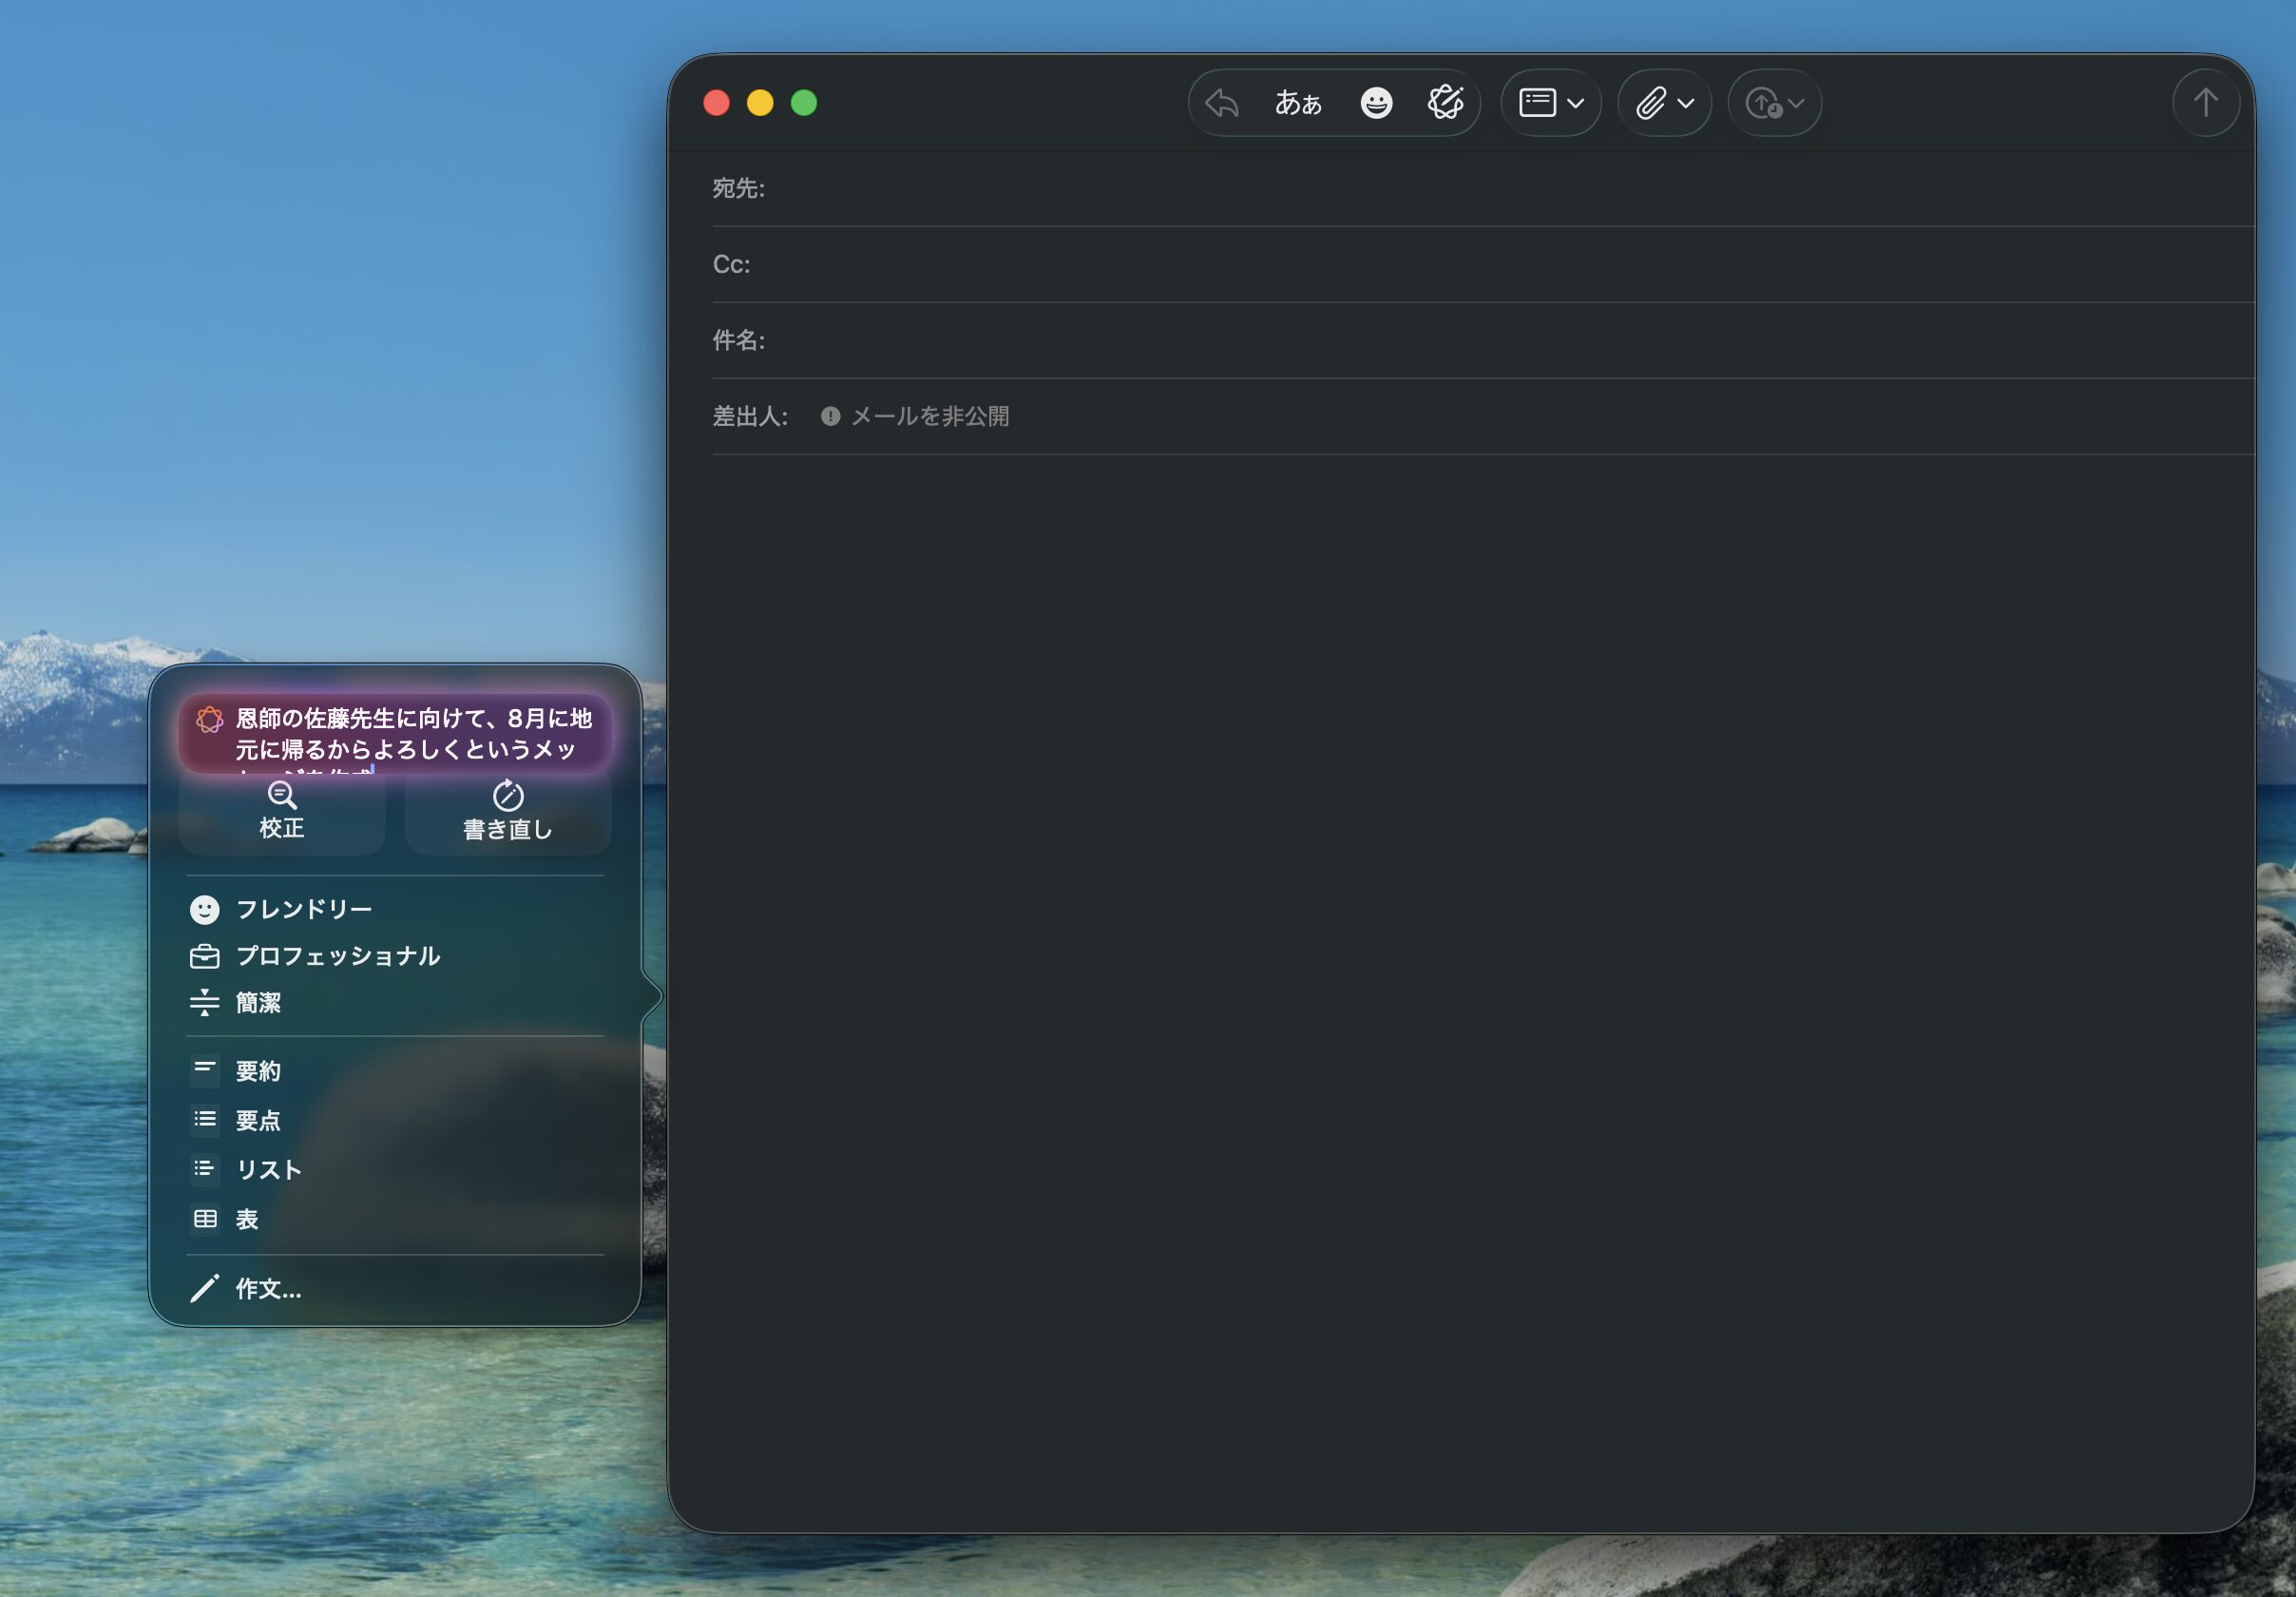Click the reply arrow icon in toolbar
The image size is (2296, 1597).
tap(1221, 103)
